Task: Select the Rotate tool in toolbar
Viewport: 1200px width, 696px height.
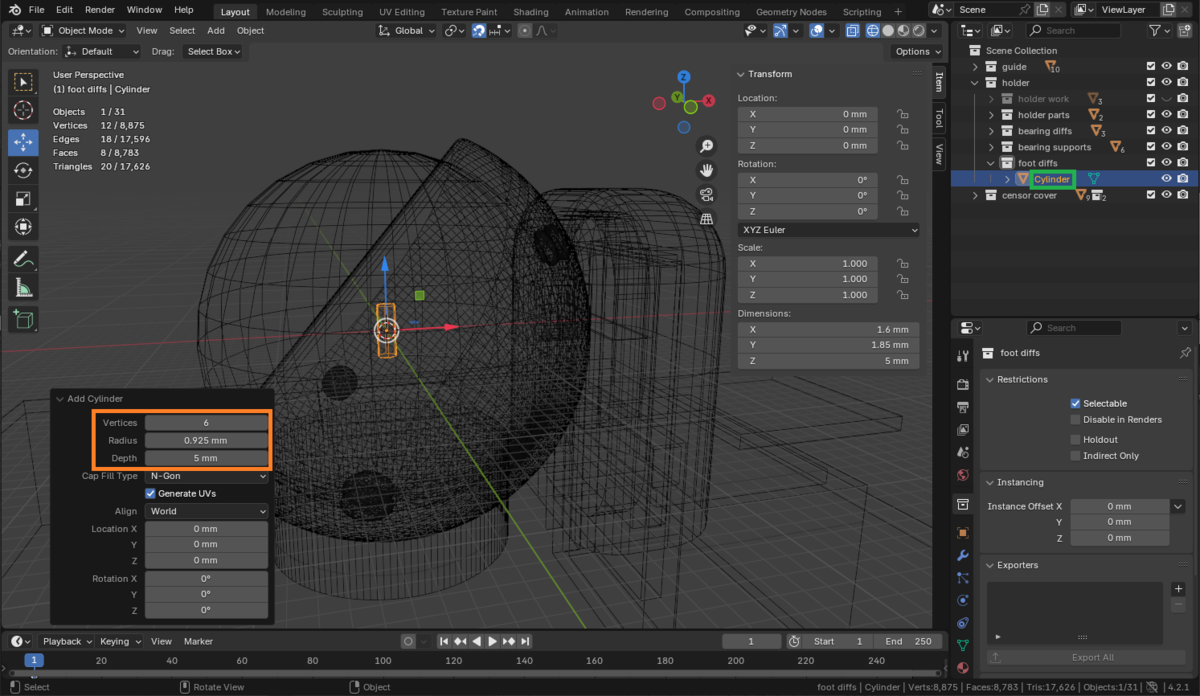Action: click(x=24, y=171)
